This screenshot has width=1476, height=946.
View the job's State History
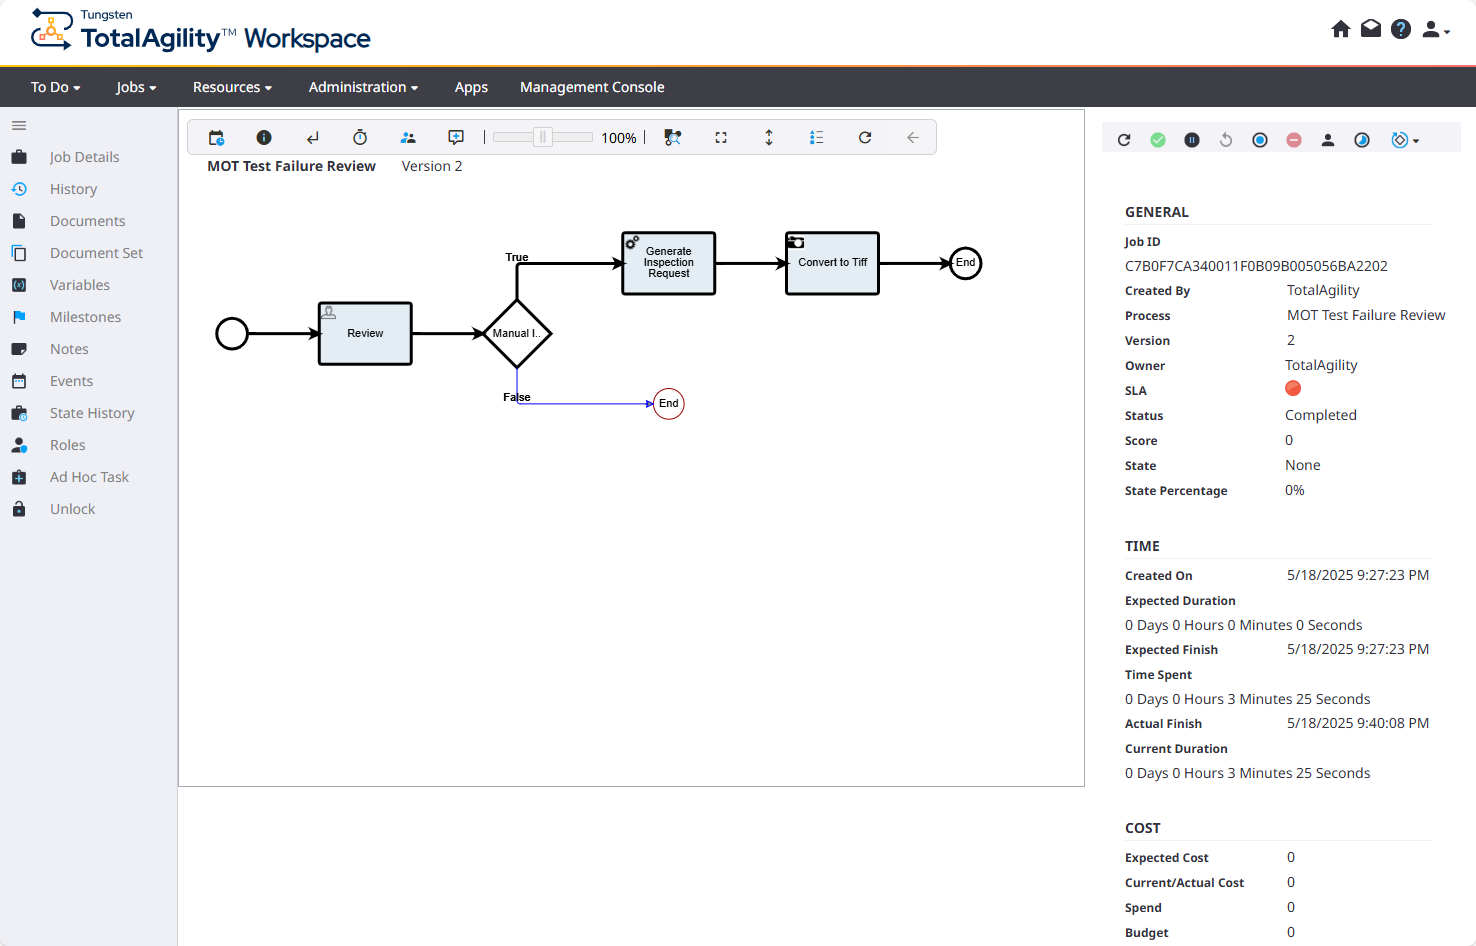(91, 413)
